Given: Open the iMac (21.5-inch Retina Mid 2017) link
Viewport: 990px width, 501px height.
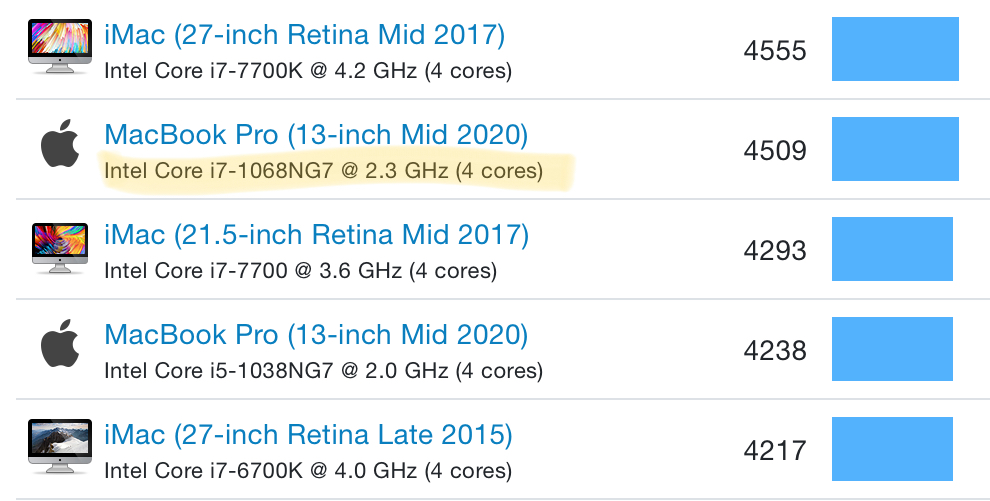Looking at the screenshot, I should (316, 235).
